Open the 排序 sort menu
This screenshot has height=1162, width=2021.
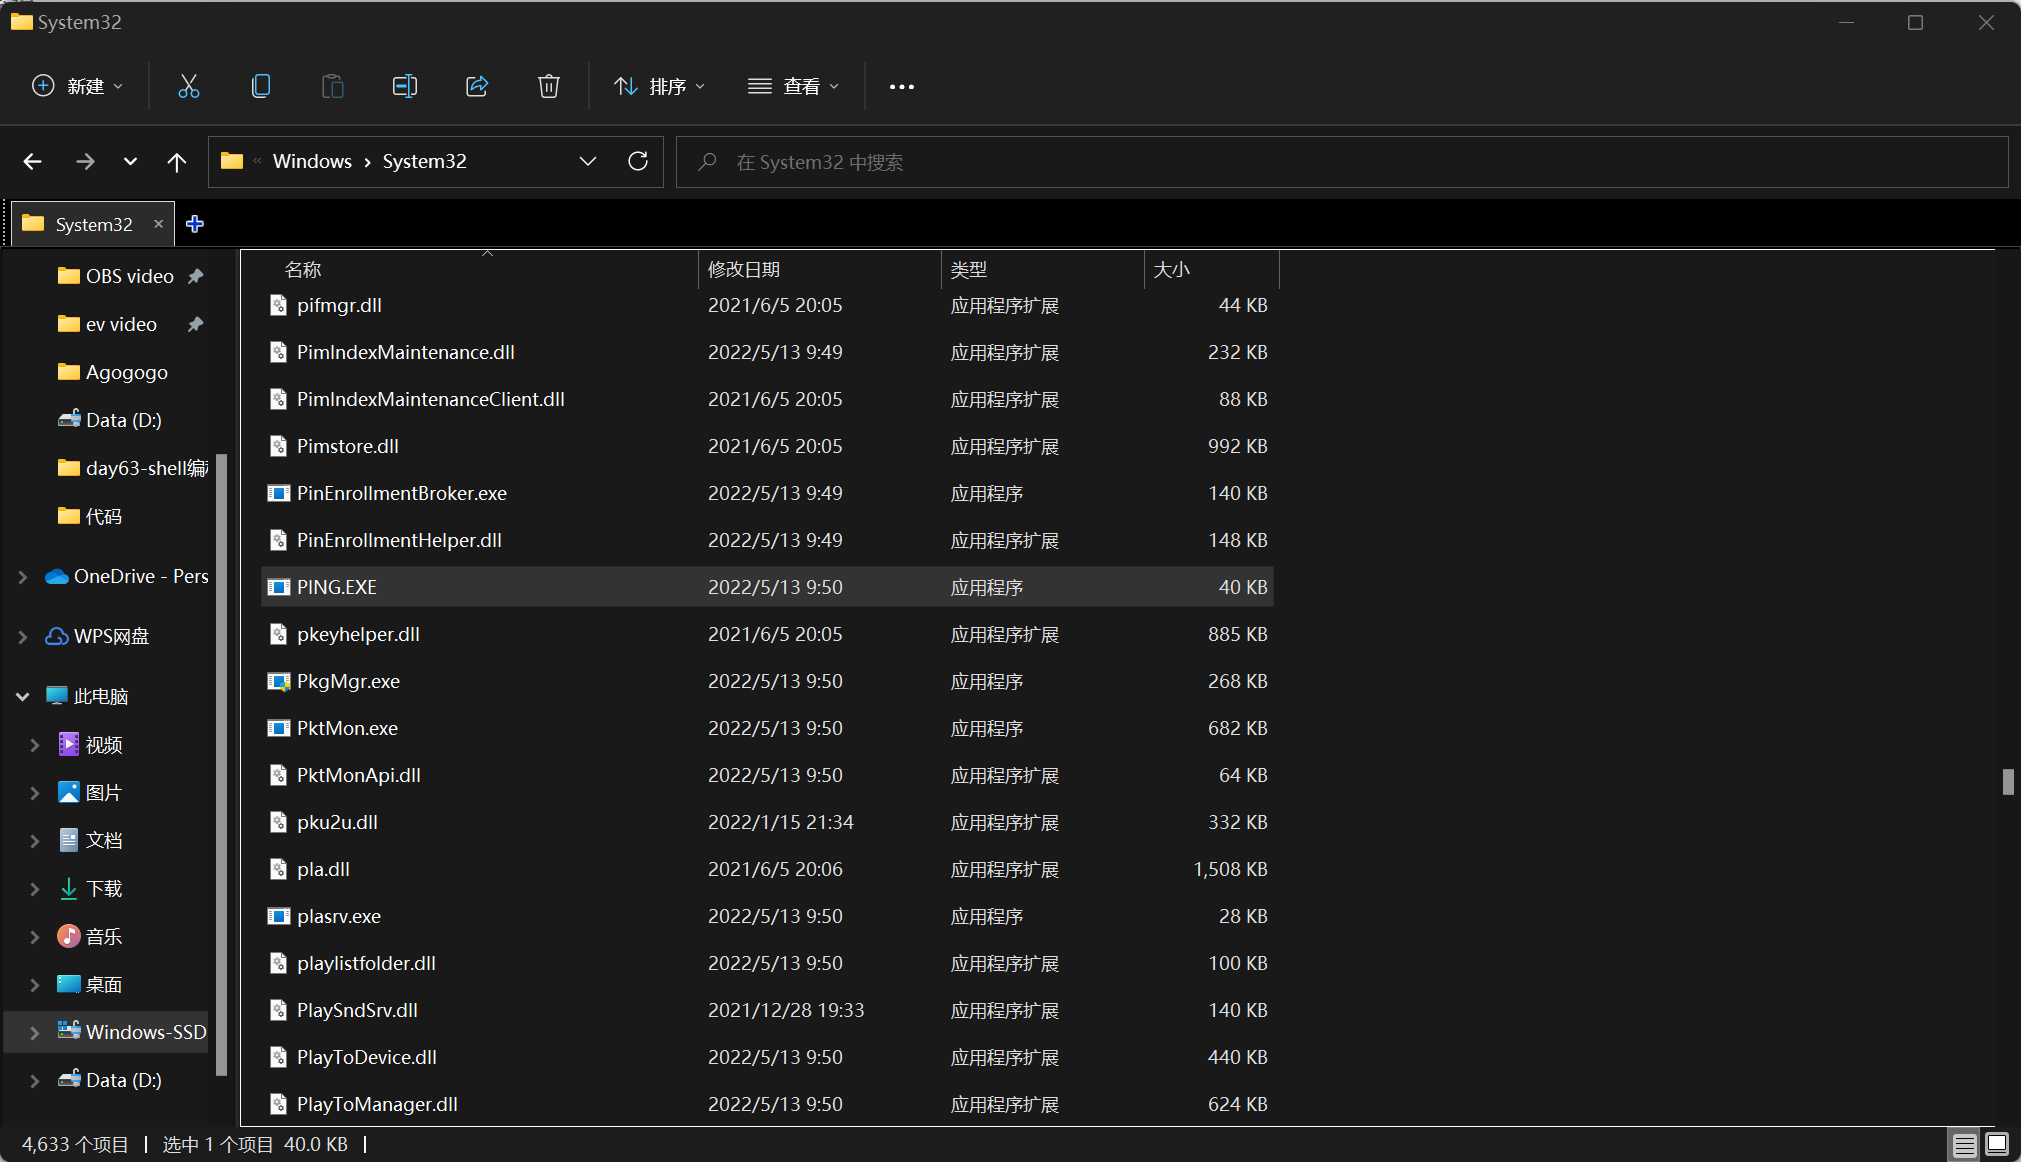660,86
